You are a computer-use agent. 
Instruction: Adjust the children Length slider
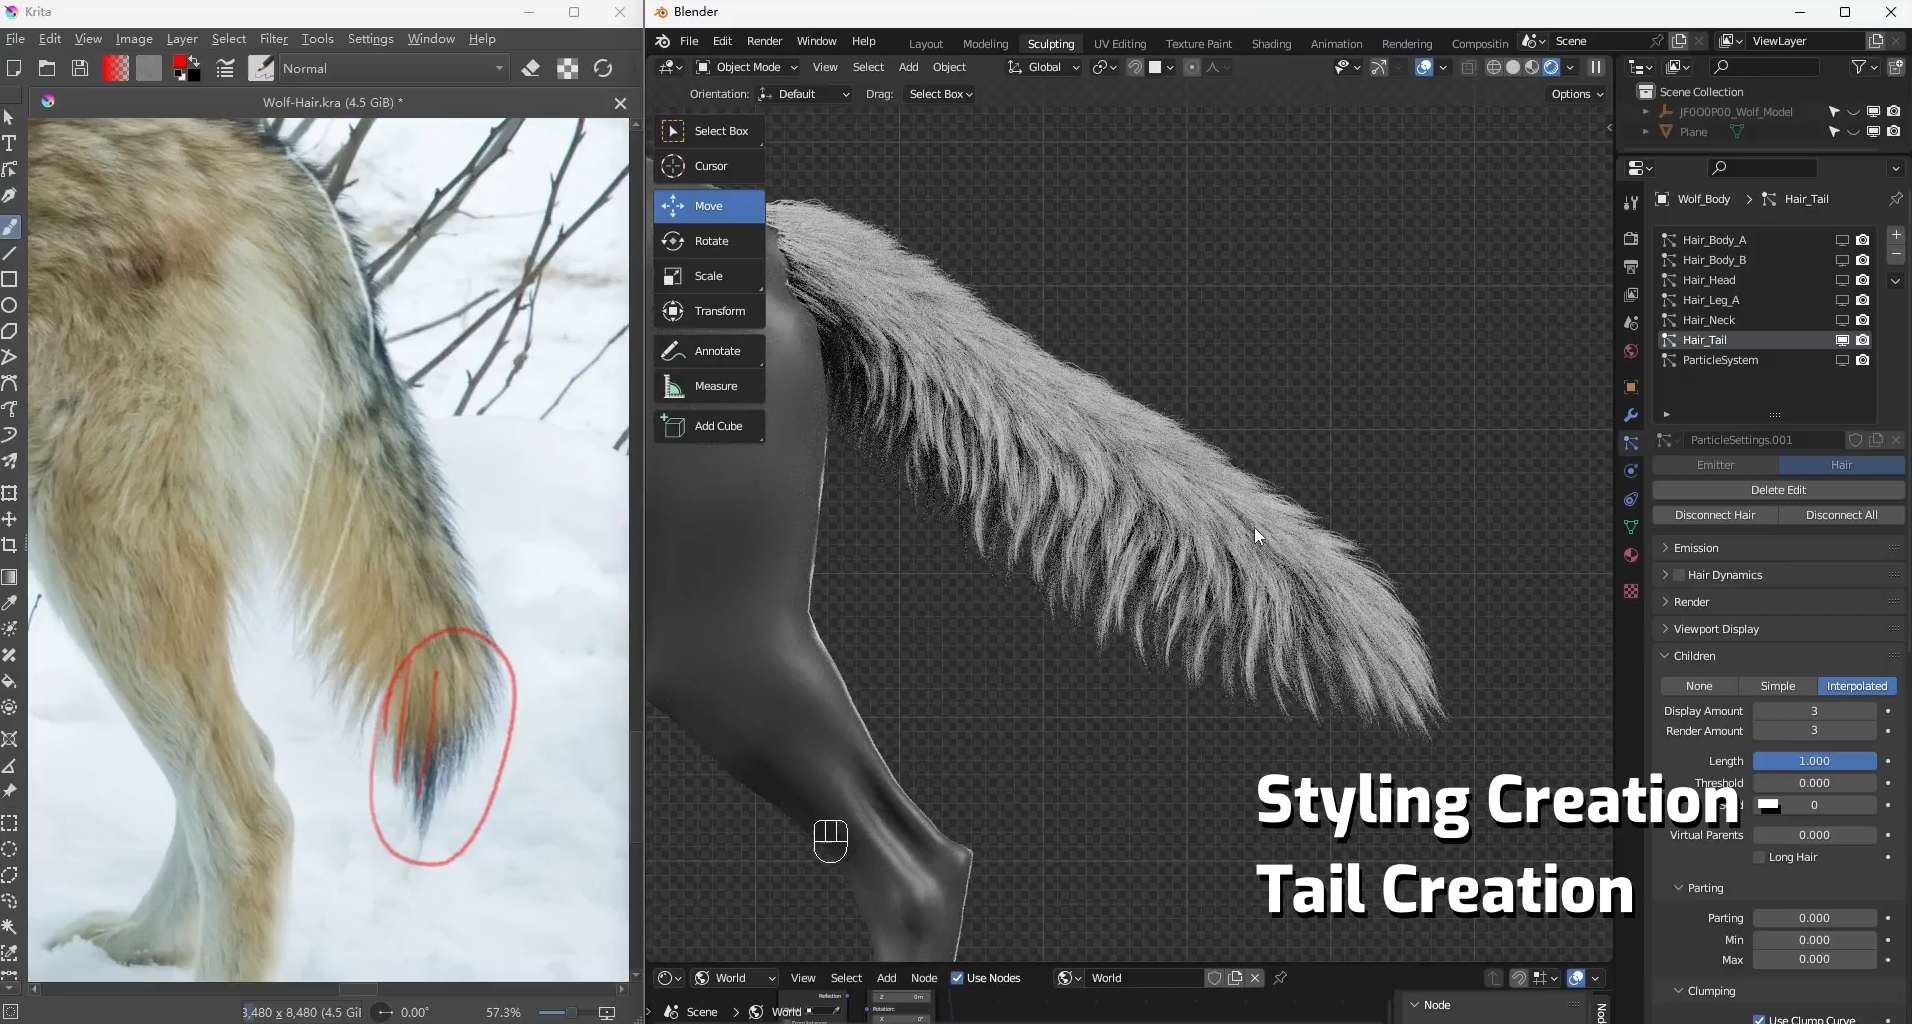(1814, 761)
